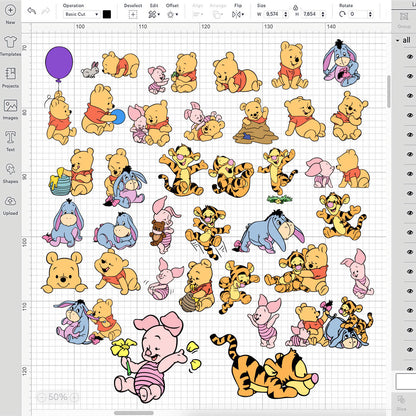Open the Templates panel
This screenshot has width=416, height=416.
10,46
